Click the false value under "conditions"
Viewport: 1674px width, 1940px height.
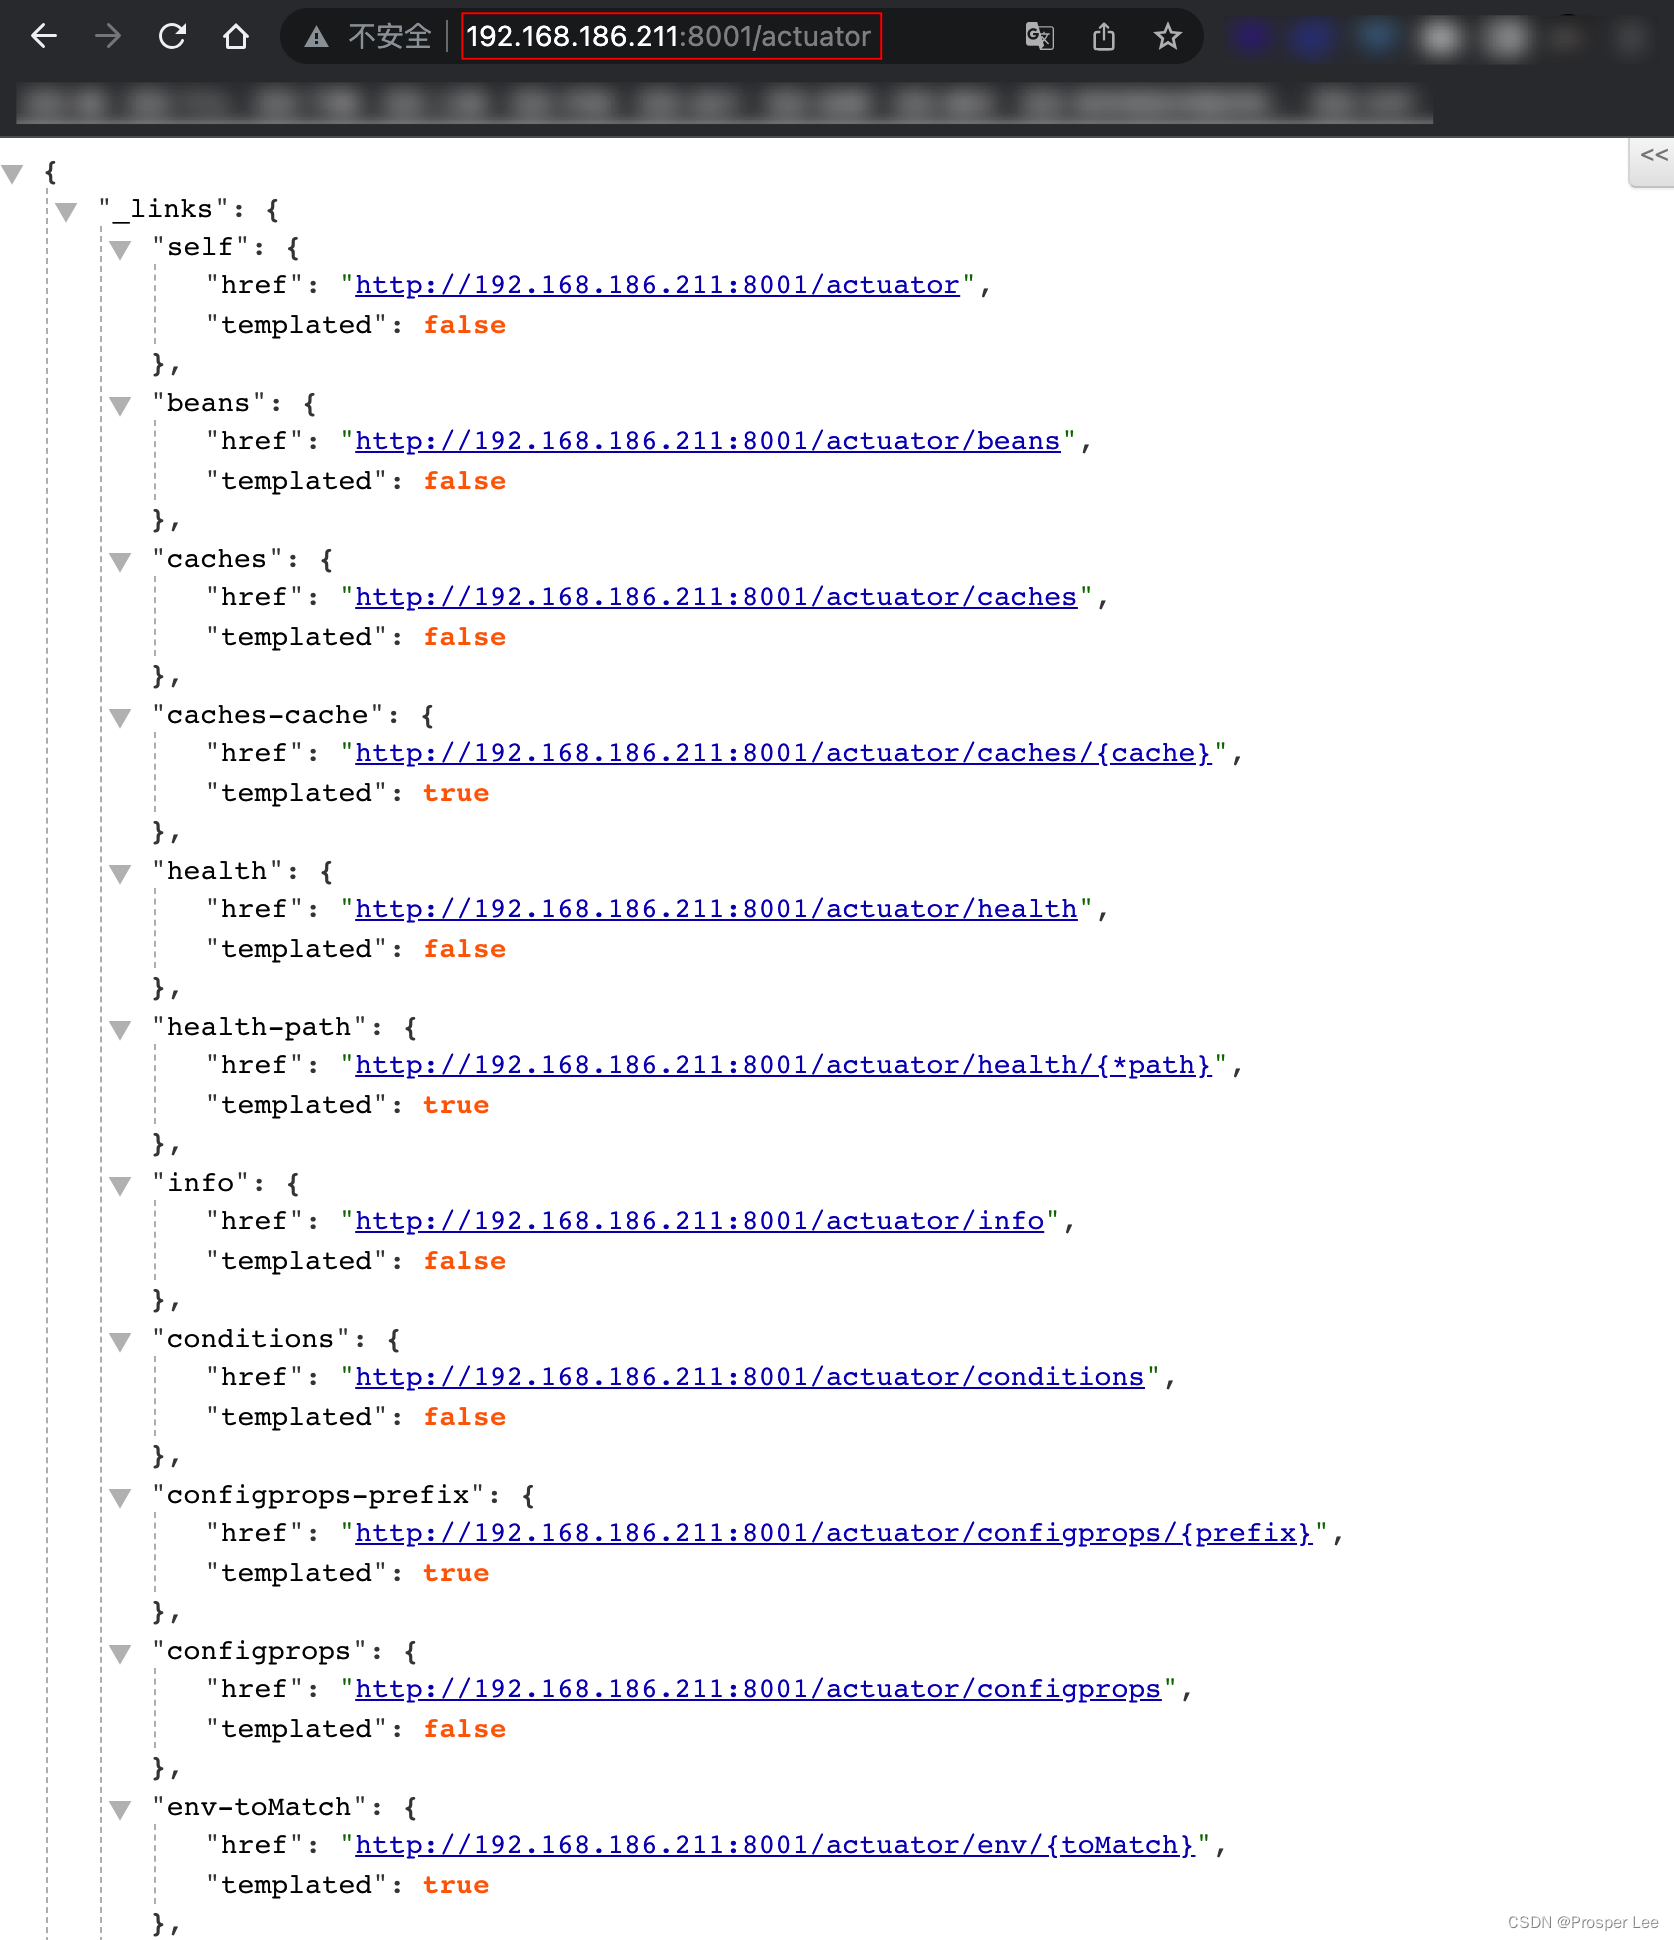click(x=464, y=1417)
